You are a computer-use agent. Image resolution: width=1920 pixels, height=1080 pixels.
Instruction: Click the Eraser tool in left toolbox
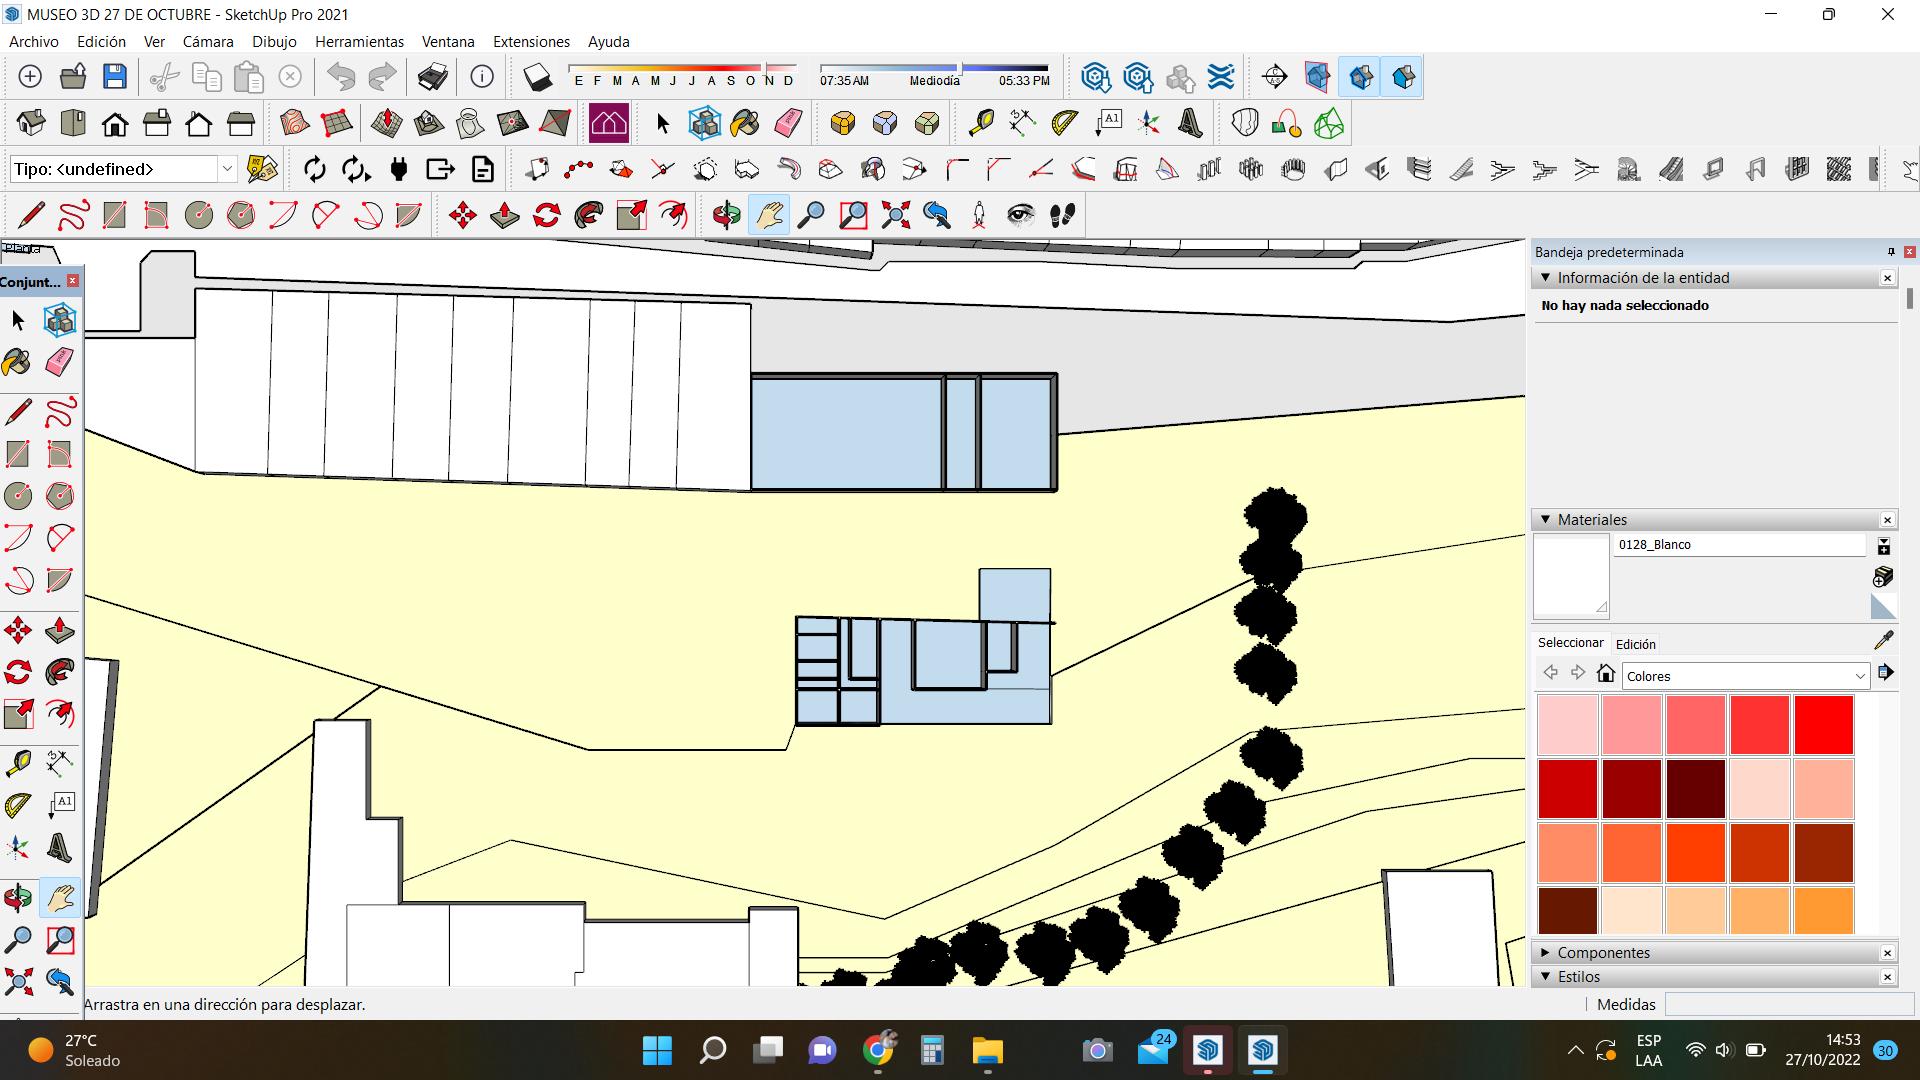60,362
